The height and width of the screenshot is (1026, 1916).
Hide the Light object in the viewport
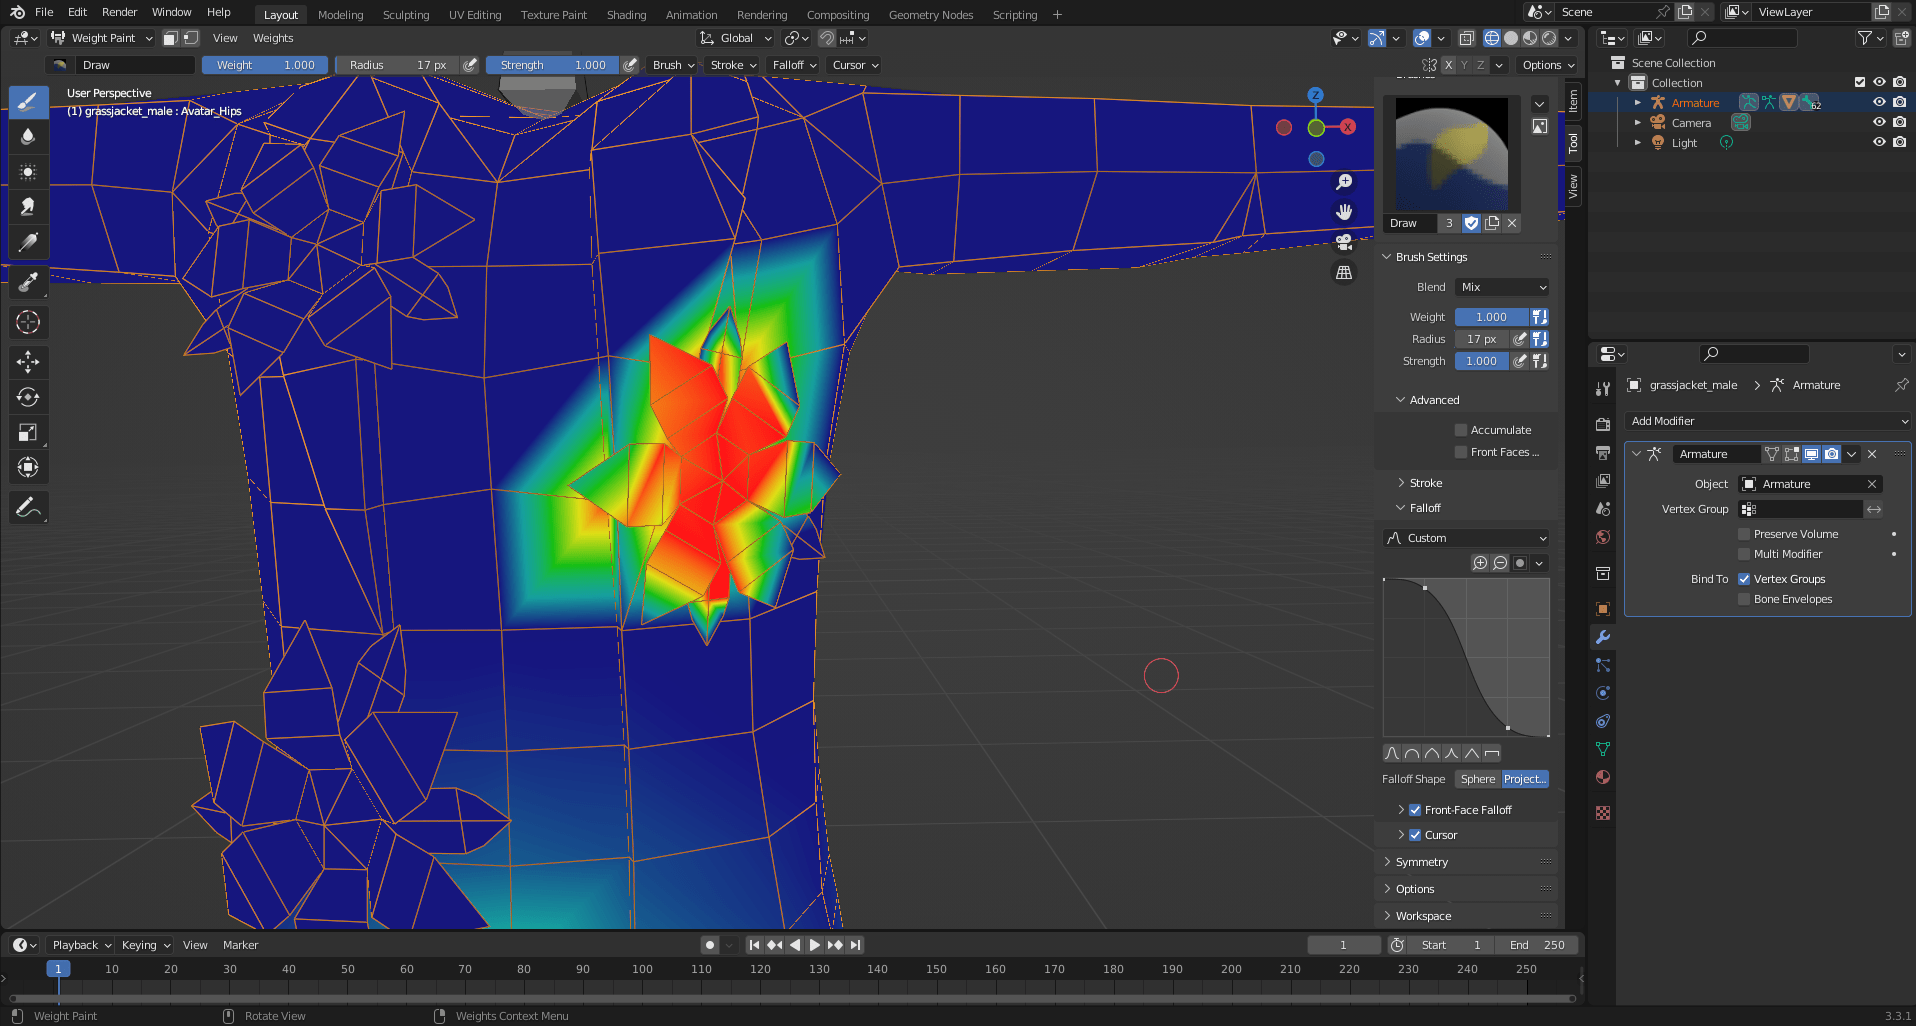1879,142
